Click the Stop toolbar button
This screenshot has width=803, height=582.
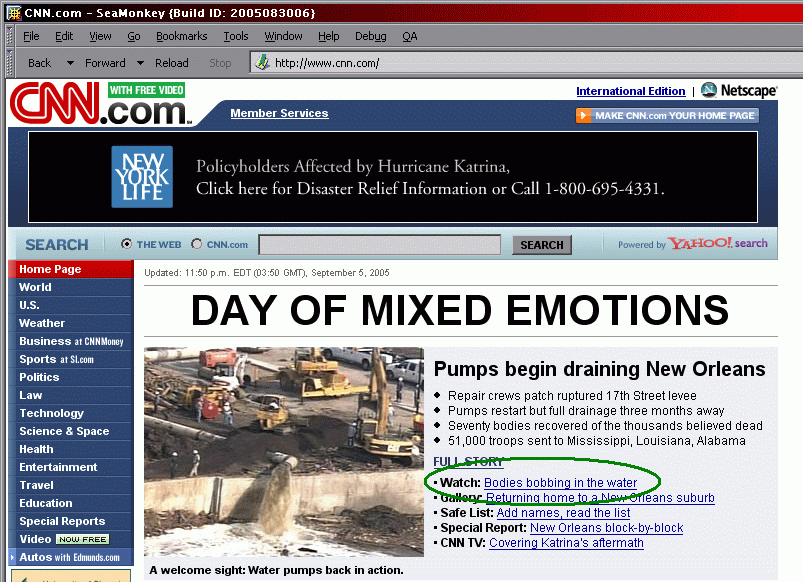pos(220,63)
